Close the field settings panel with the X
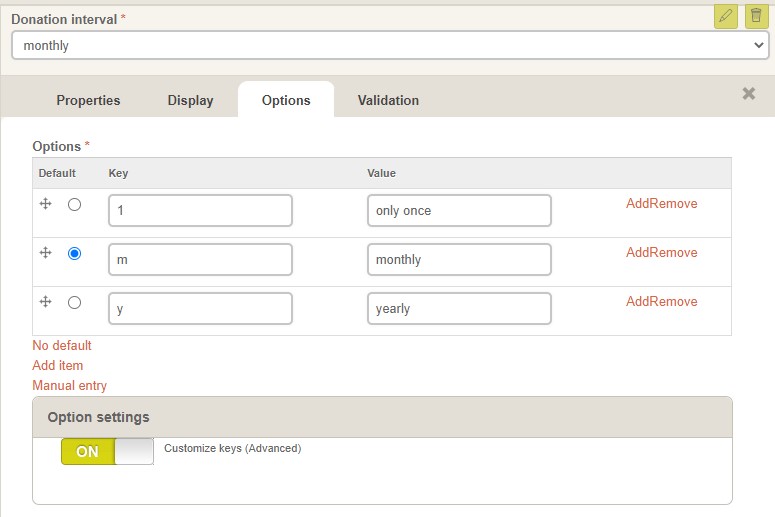The image size is (775, 517). 748,93
